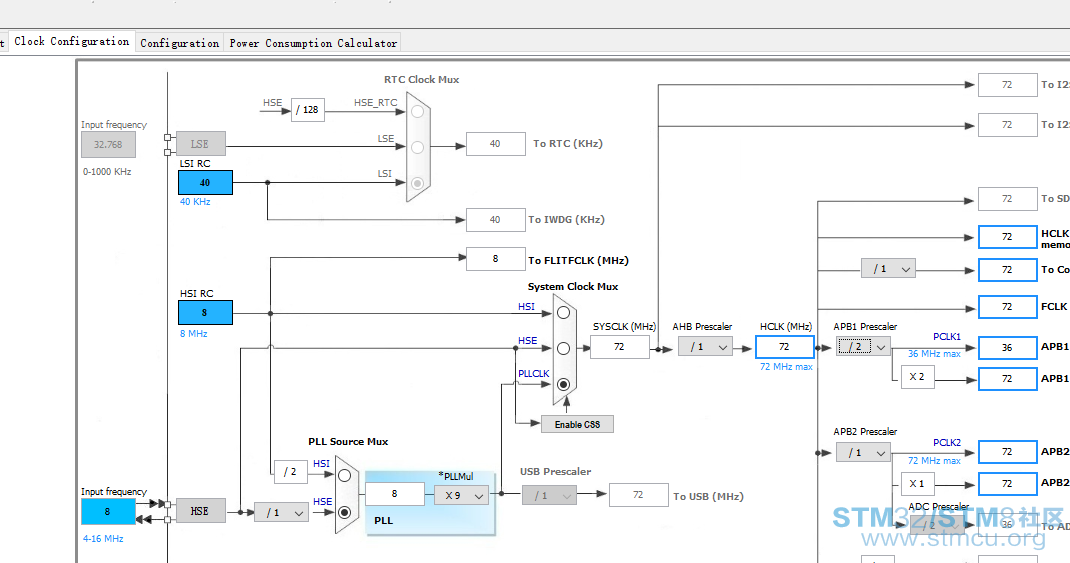Click the PLL input value 8 box
This screenshot has width=1070, height=563.
tap(394, 493)
